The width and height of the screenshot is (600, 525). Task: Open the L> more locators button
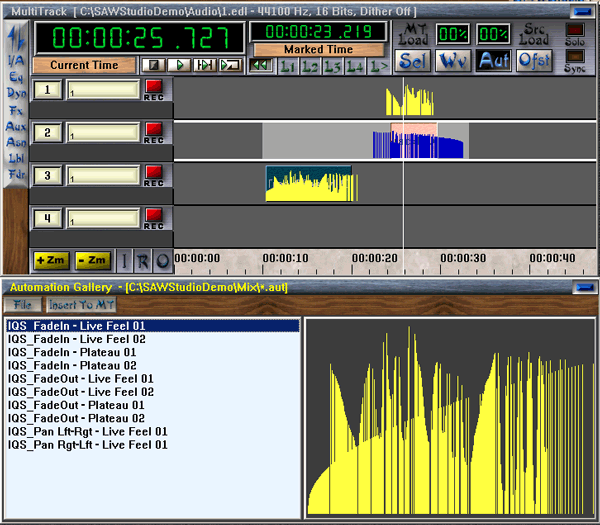click(x=379, y=66)
